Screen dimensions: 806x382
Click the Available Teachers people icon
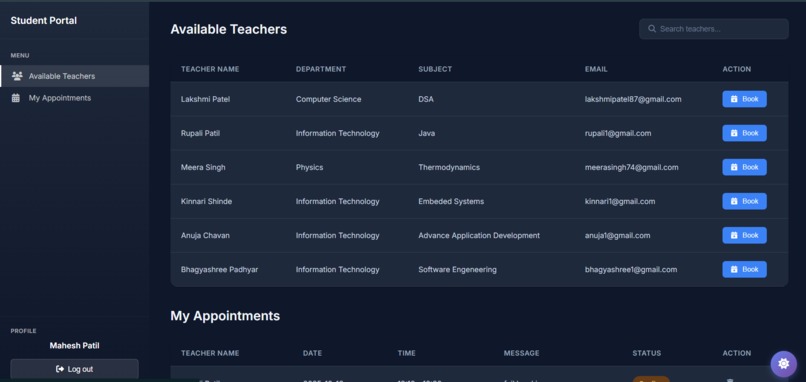coord(17,76)
